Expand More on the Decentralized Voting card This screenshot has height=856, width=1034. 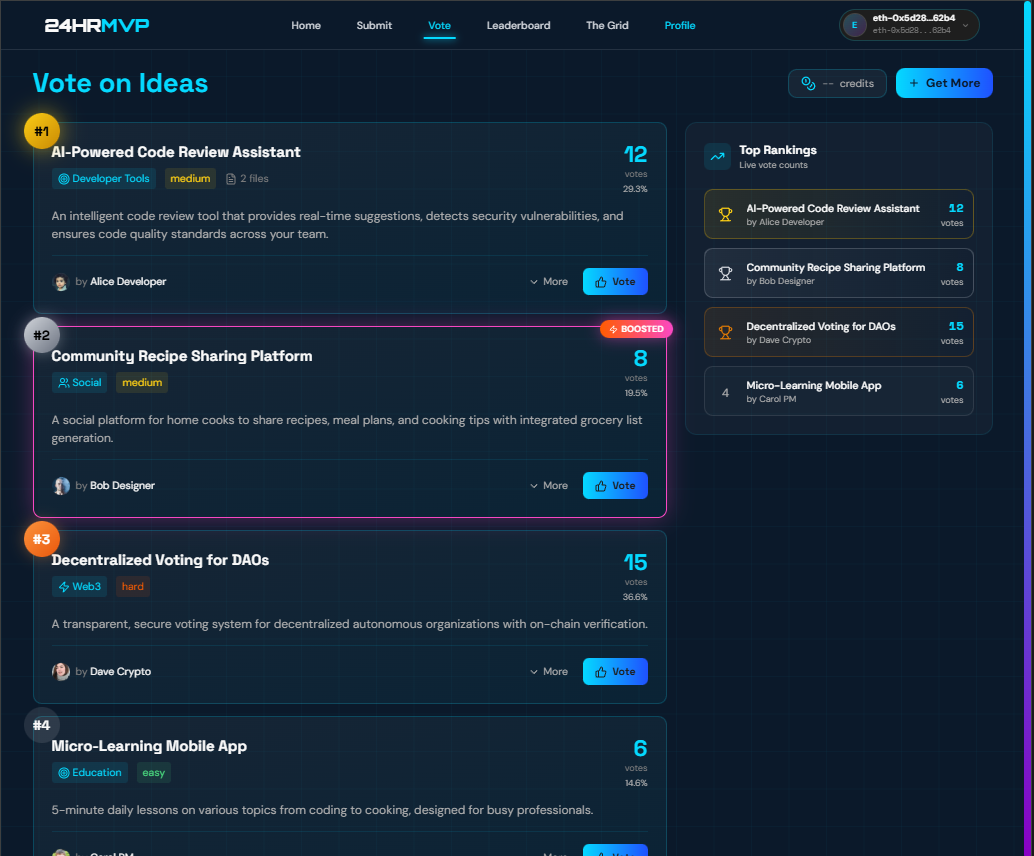coord(548,671)
